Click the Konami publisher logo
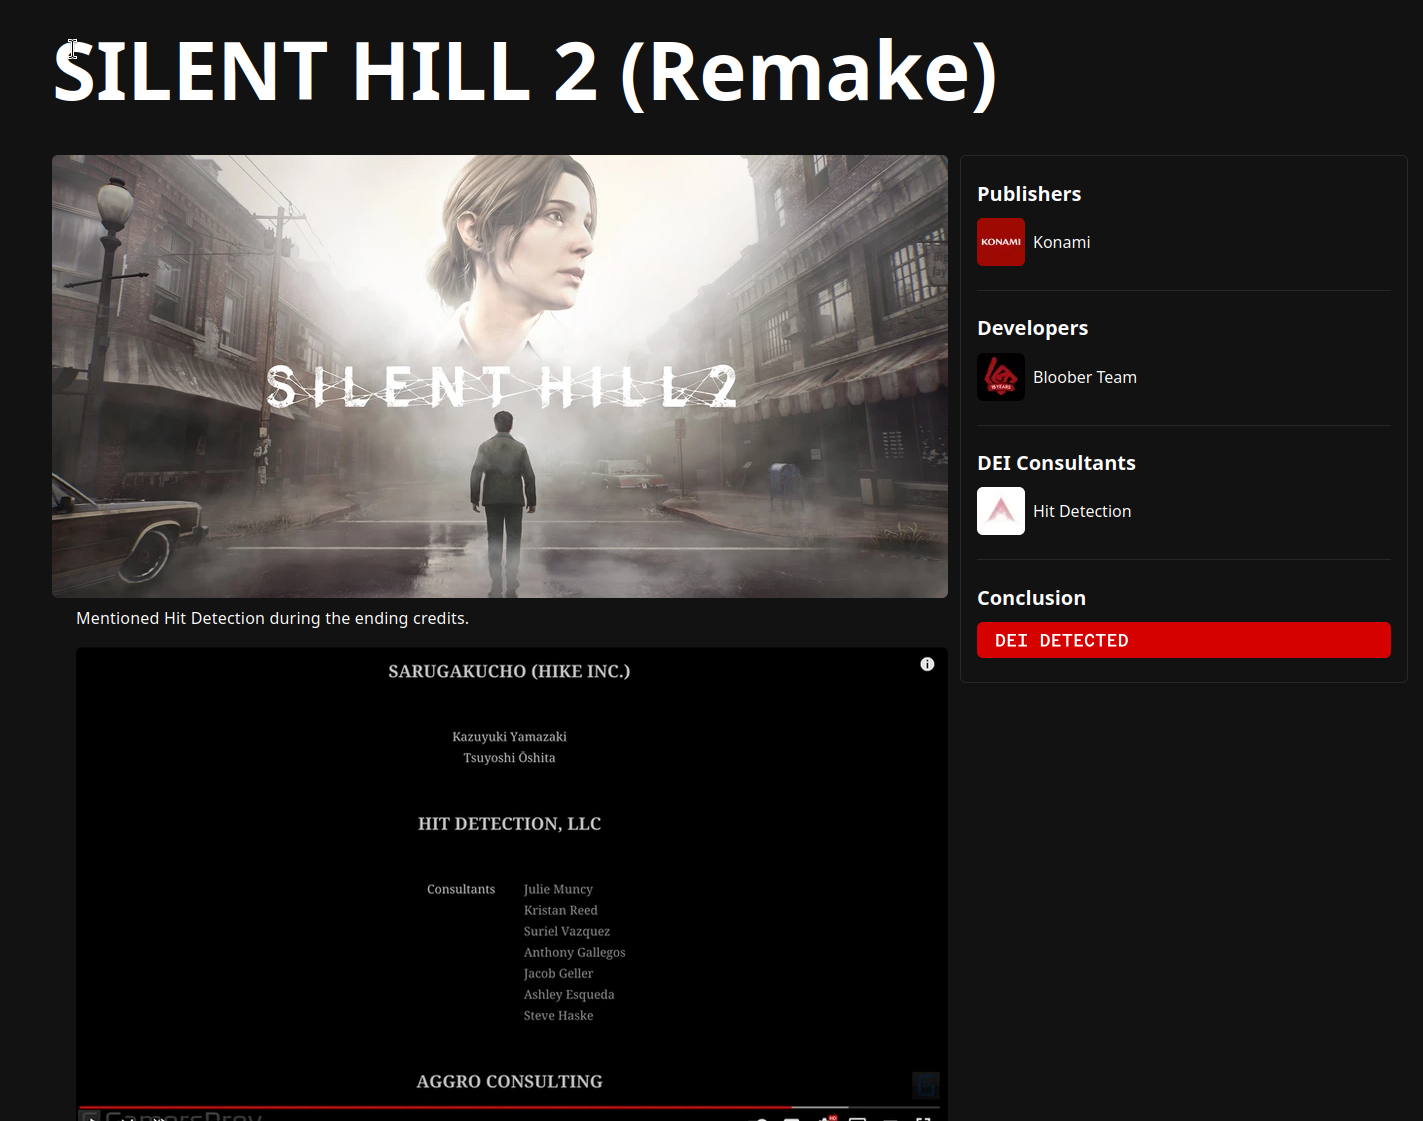The image size is (1423, 1121). (1001, 242)
